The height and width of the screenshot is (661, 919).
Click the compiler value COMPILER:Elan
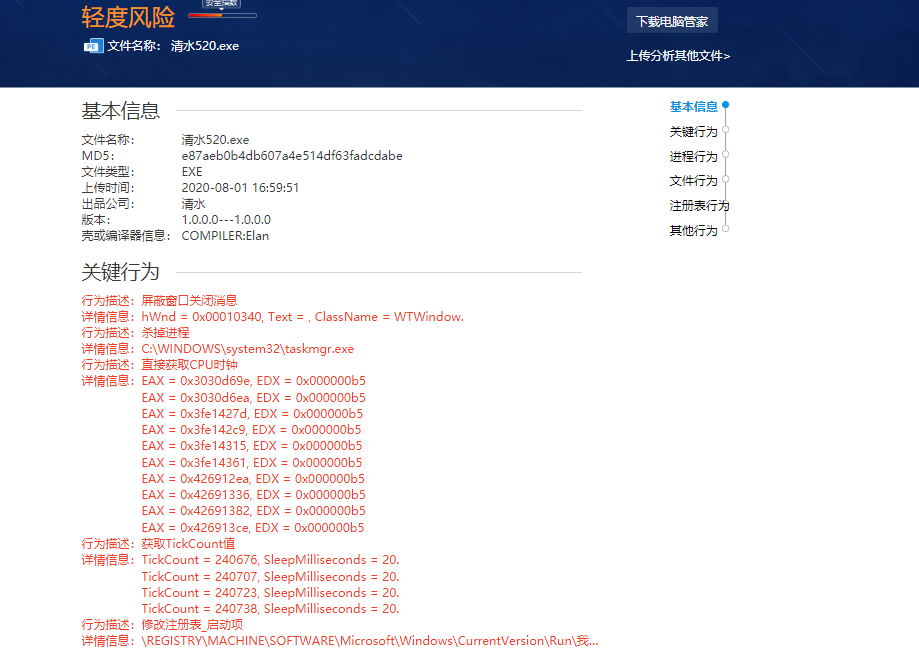tap(225, 236)
